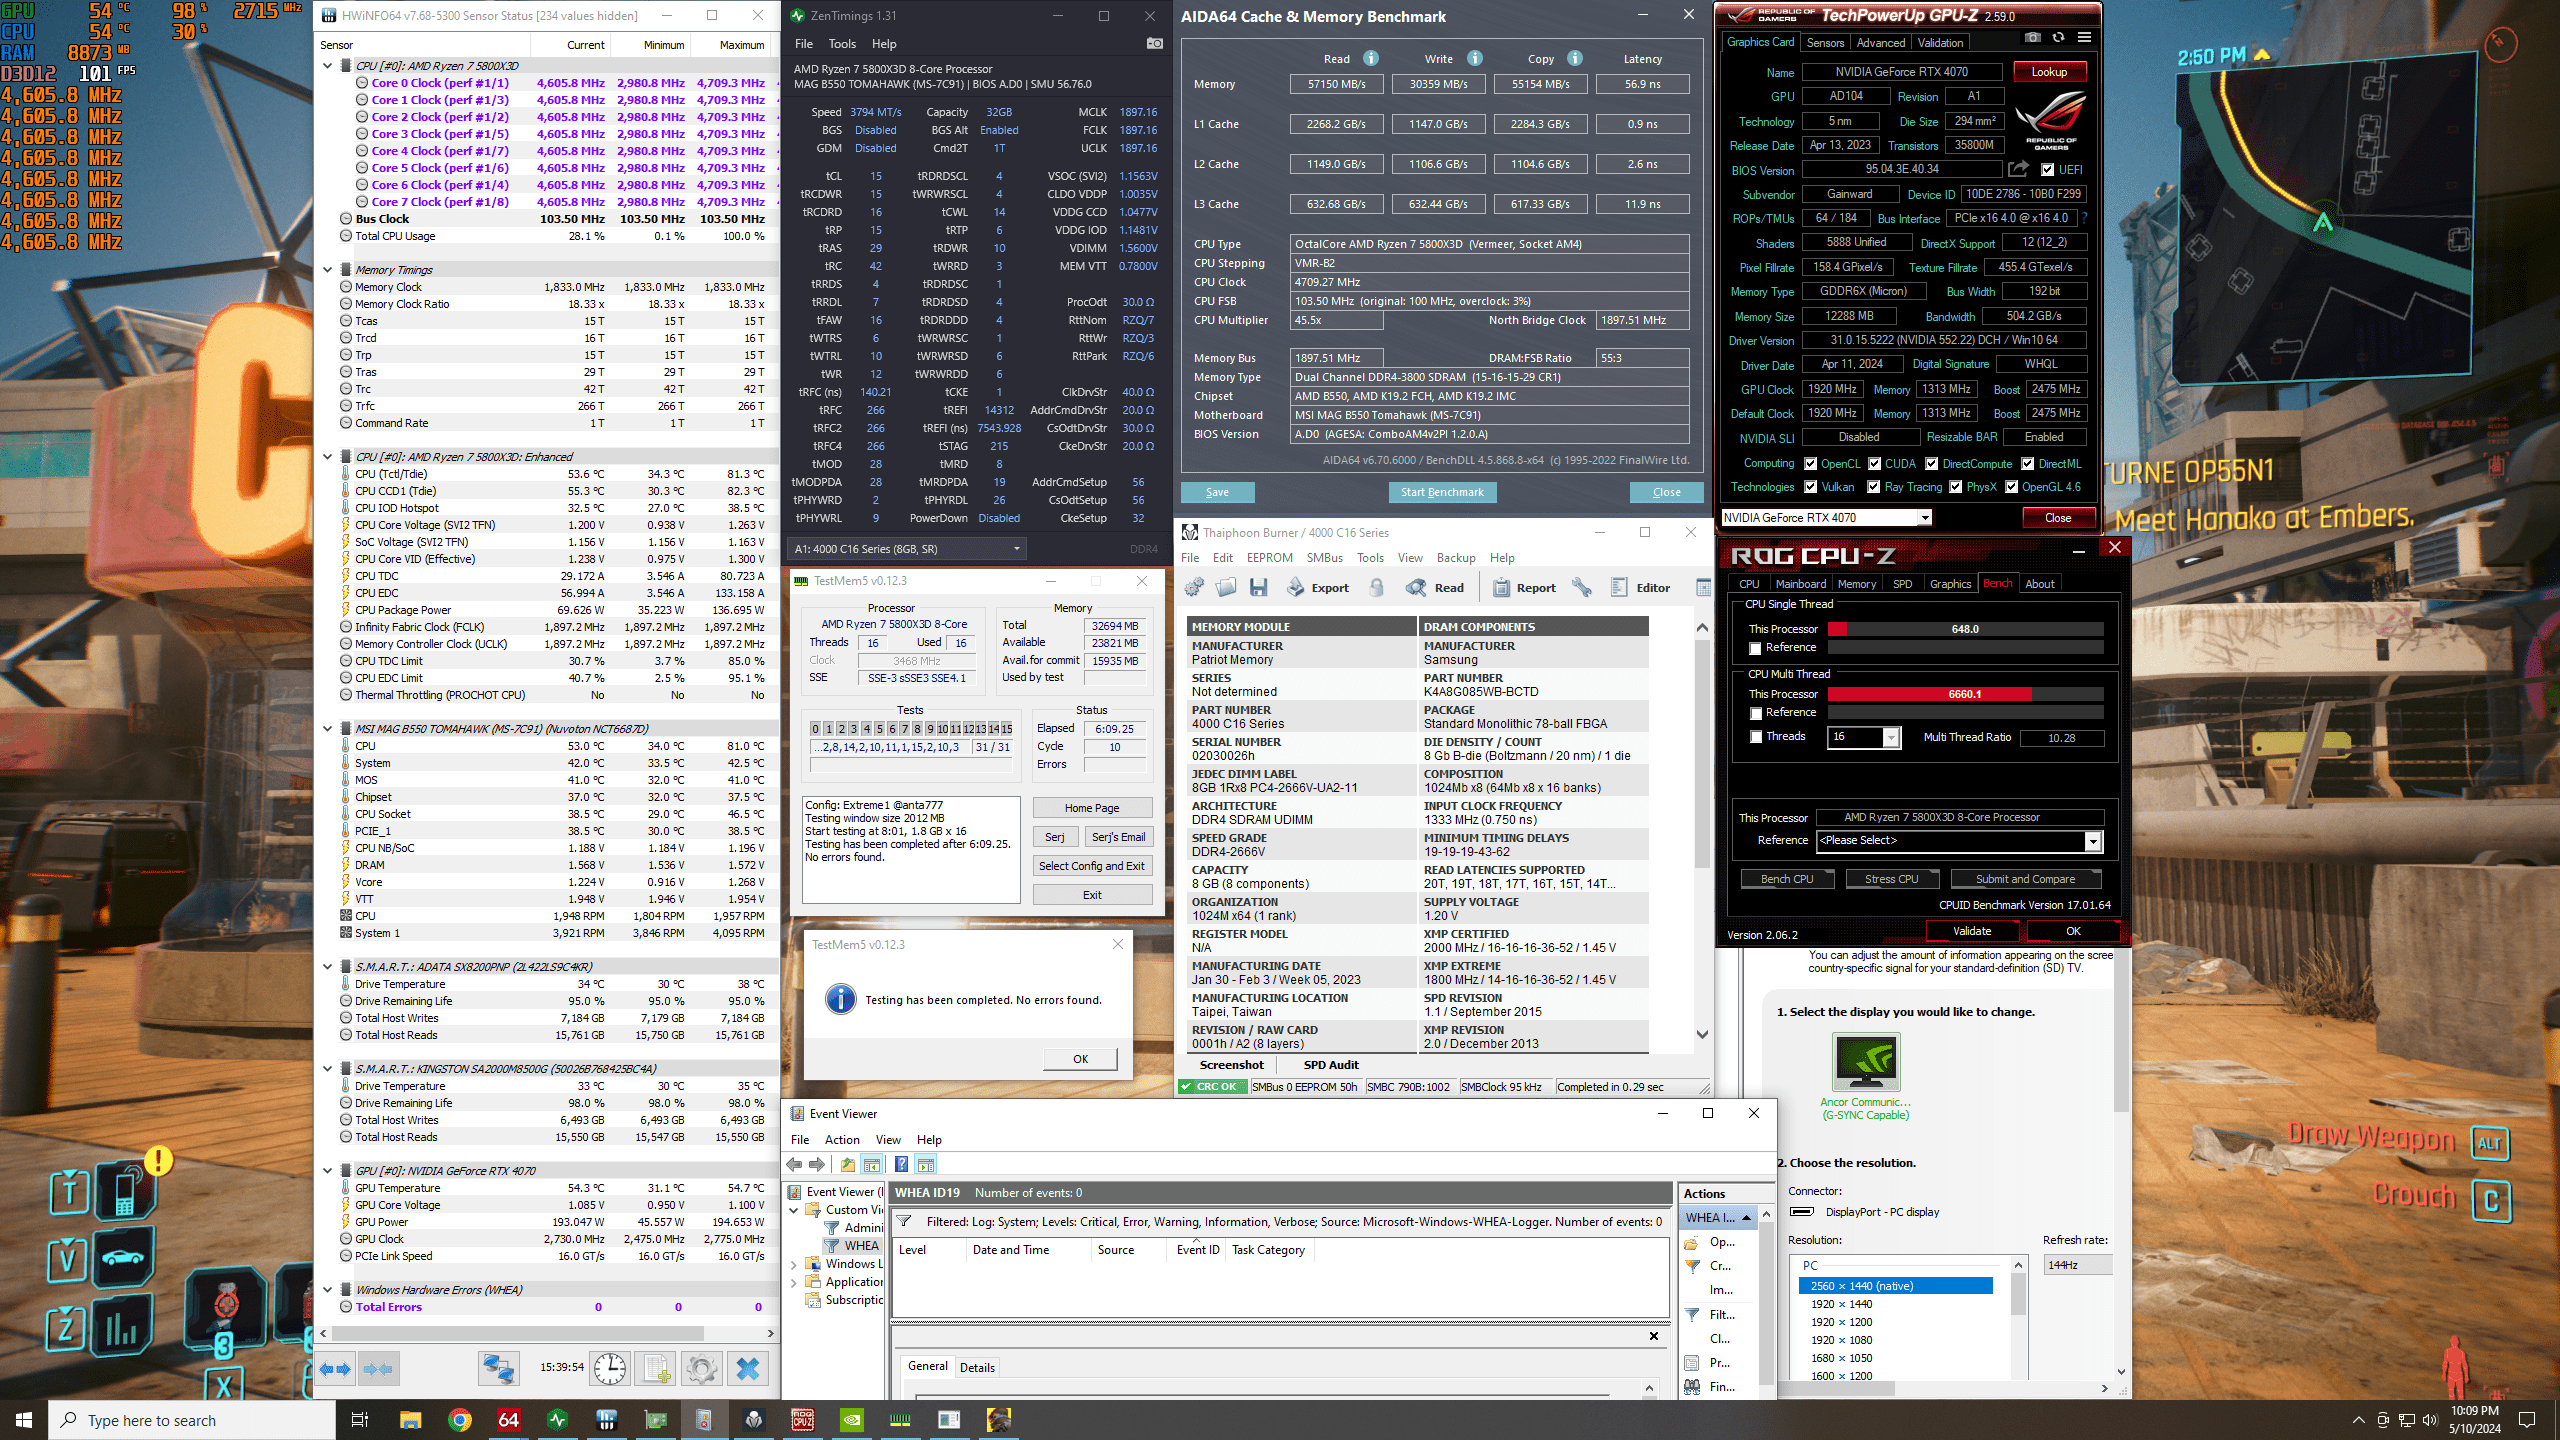
Task: Switch to the GPU-Z Sensors tab
Action: (x=1825, y=43)
